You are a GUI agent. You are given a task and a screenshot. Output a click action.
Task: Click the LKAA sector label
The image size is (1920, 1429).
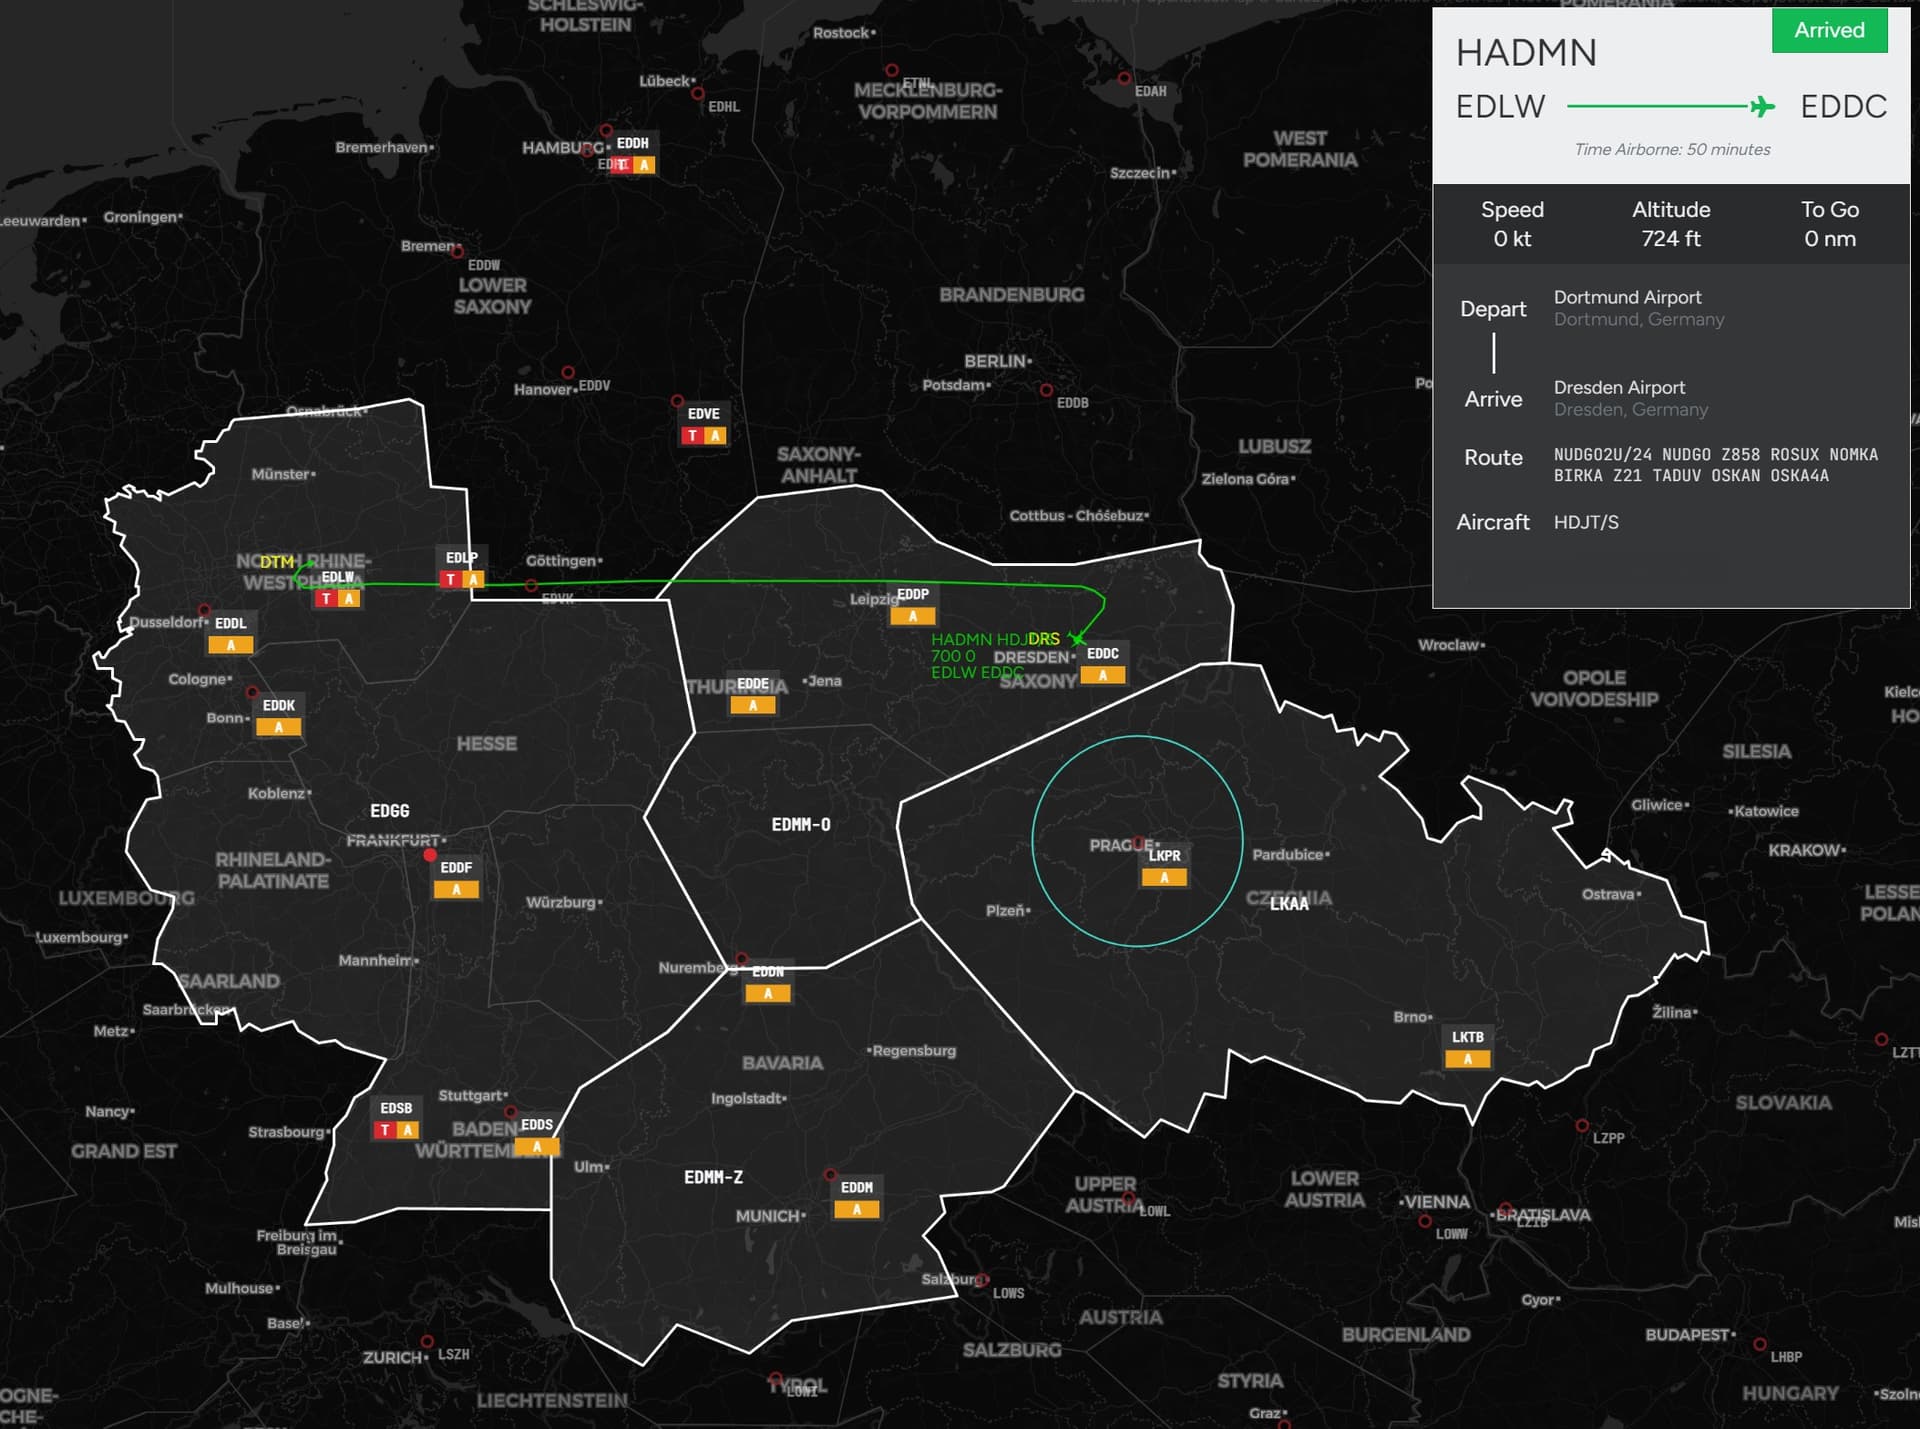(x=1289, y=904)
